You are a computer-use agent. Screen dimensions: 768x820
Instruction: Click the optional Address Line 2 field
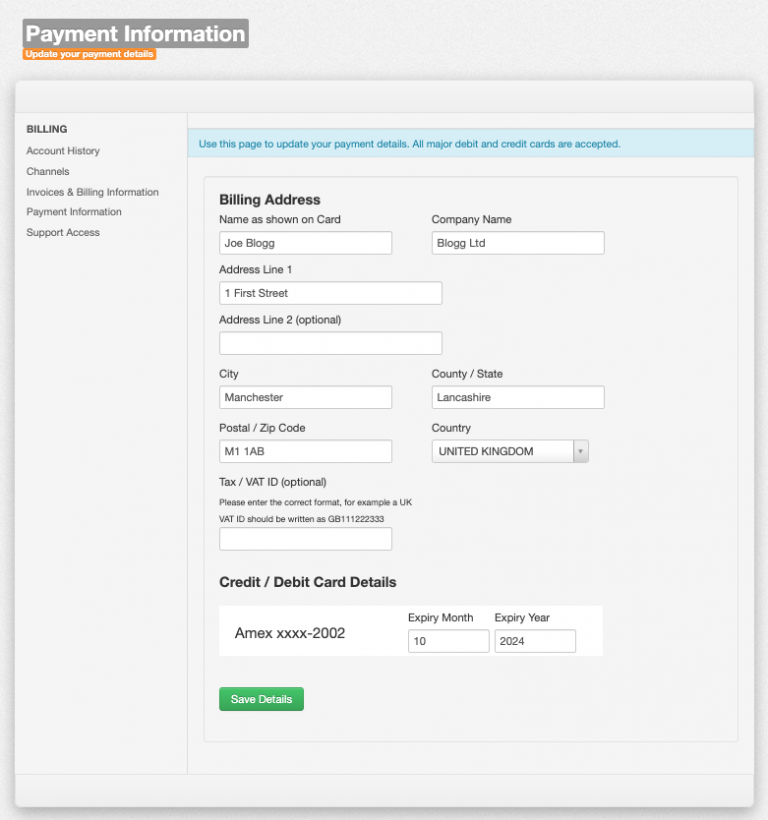coord(330,342)
